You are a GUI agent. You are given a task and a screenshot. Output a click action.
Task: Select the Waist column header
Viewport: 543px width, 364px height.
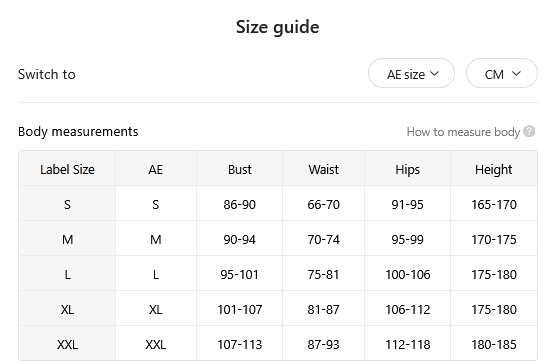pos(323,169)
